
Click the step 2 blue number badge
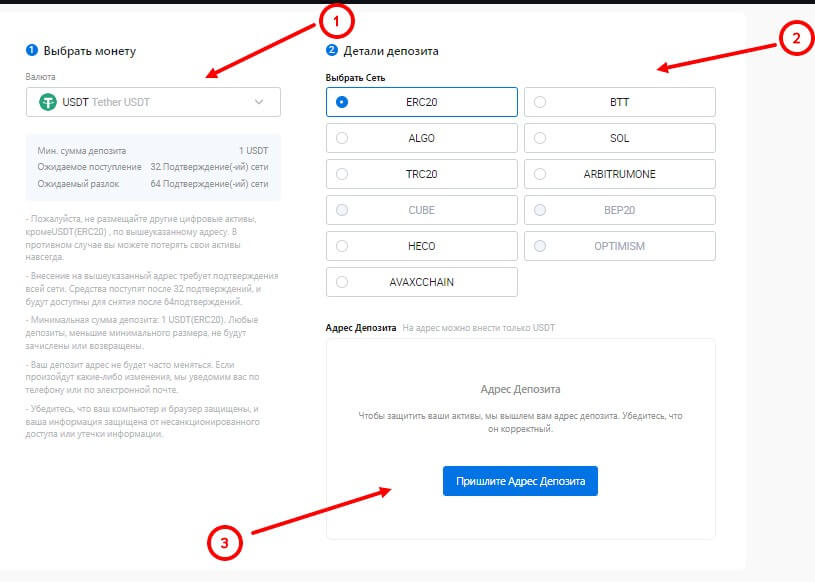click(331, 50)
